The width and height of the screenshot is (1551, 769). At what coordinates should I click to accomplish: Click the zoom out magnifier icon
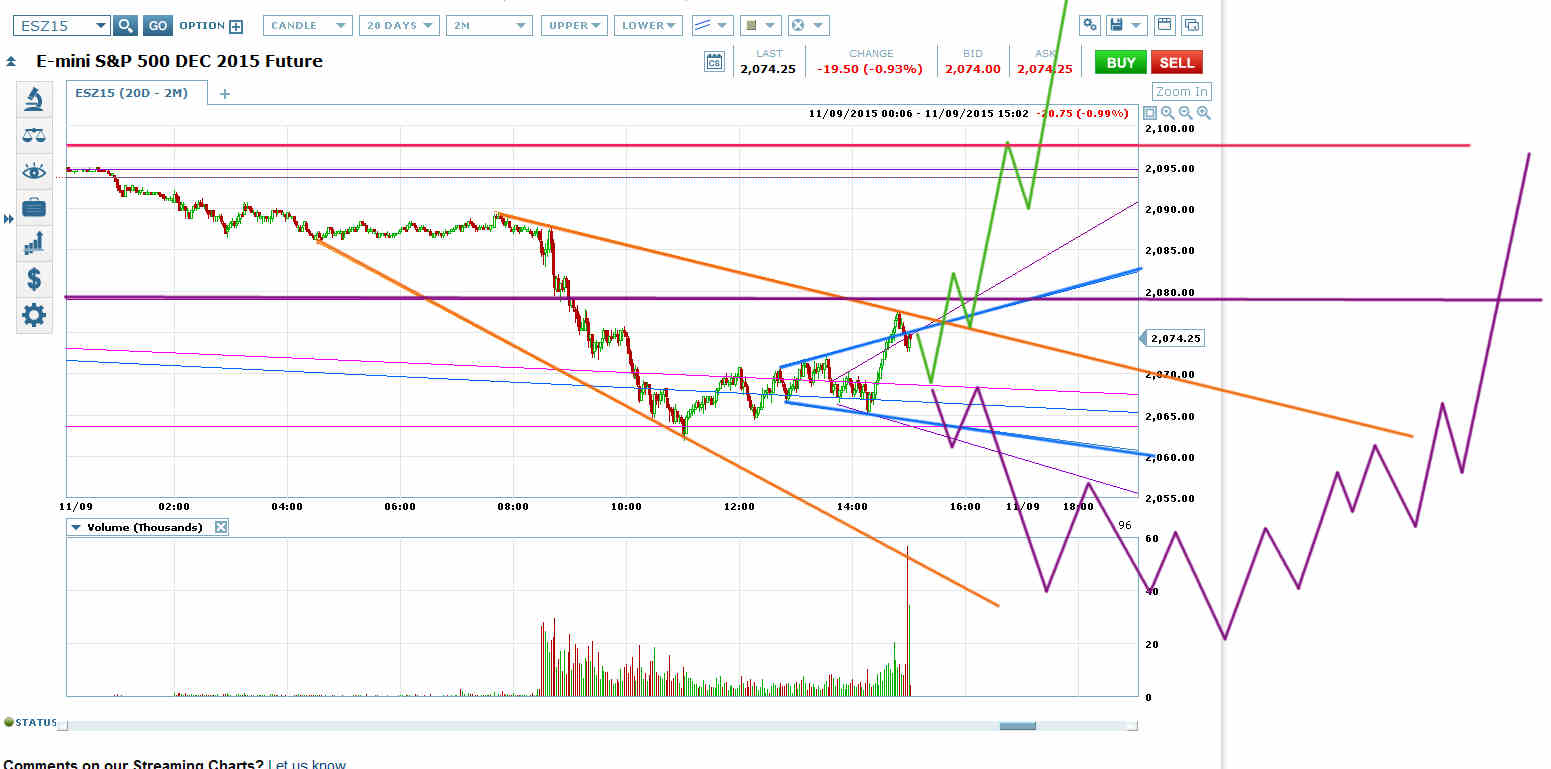[1185, 113]
